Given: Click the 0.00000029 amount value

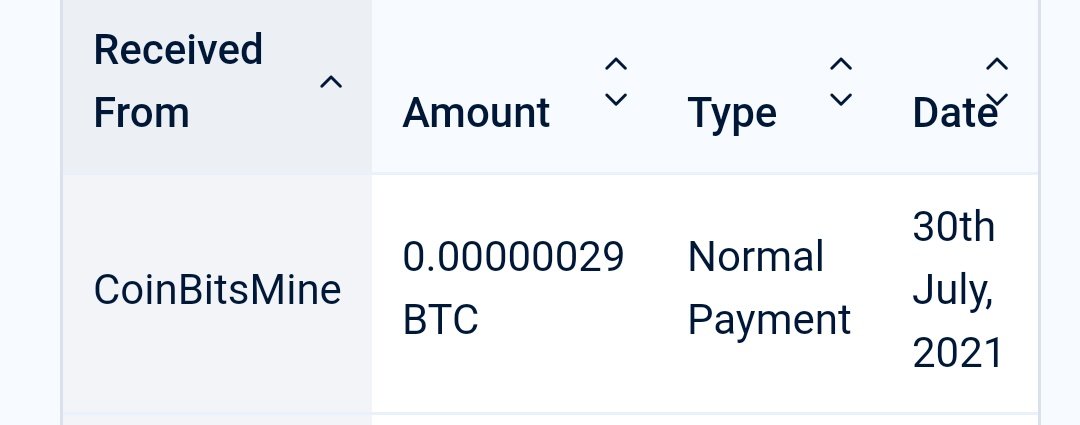Looking at the screenshot, I should (x=513, y=258).
